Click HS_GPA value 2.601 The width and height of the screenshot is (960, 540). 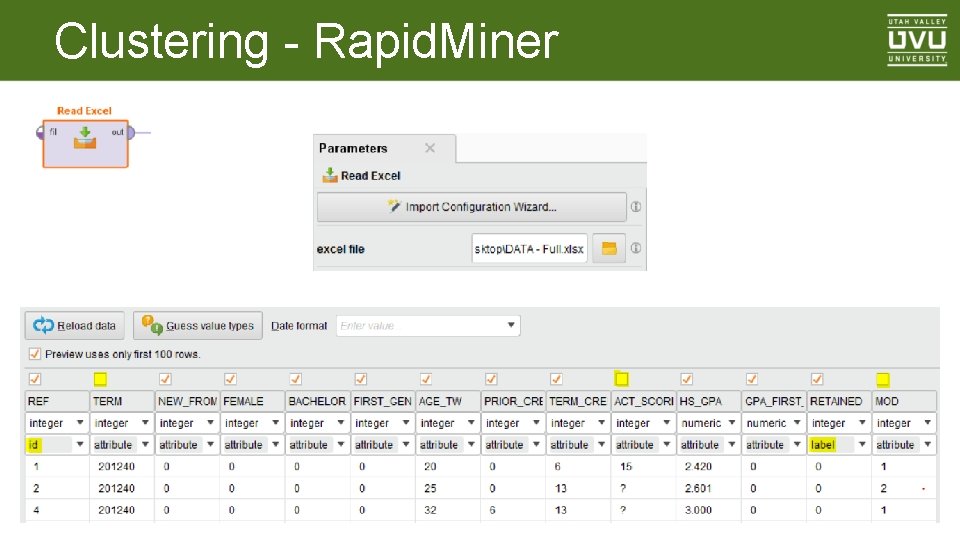pyautogui.click(x=698, y=489)
